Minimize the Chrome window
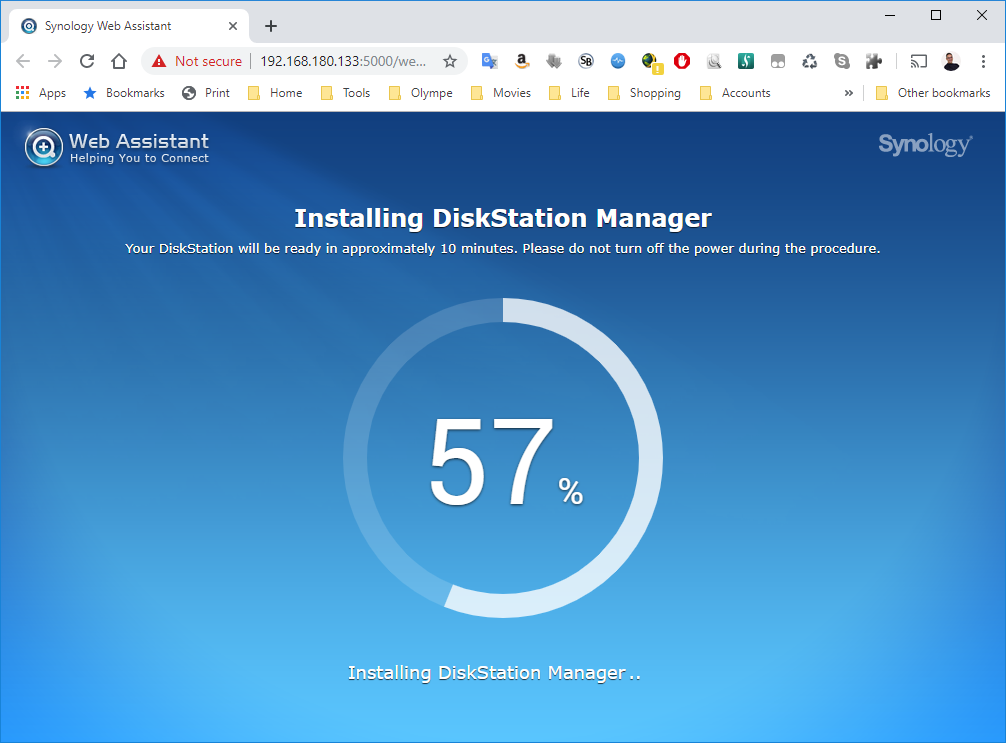This screenshot has width=1006, height=743. [x=889, y=15]
